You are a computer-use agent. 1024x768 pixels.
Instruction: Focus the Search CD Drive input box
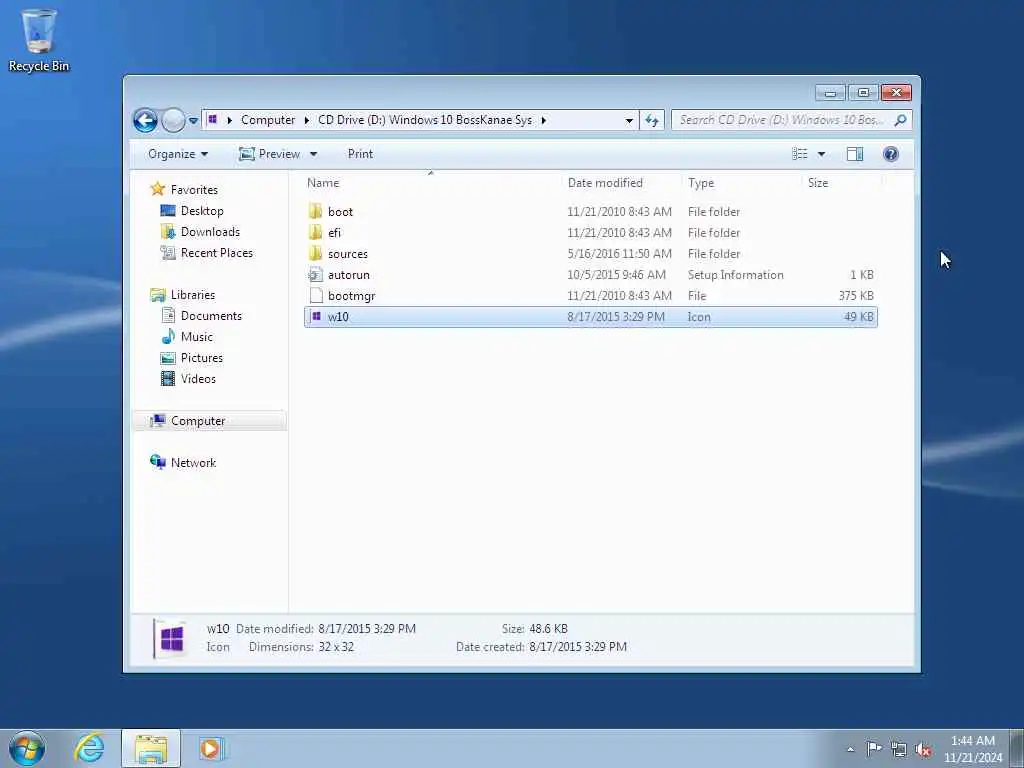click(784, 120)
